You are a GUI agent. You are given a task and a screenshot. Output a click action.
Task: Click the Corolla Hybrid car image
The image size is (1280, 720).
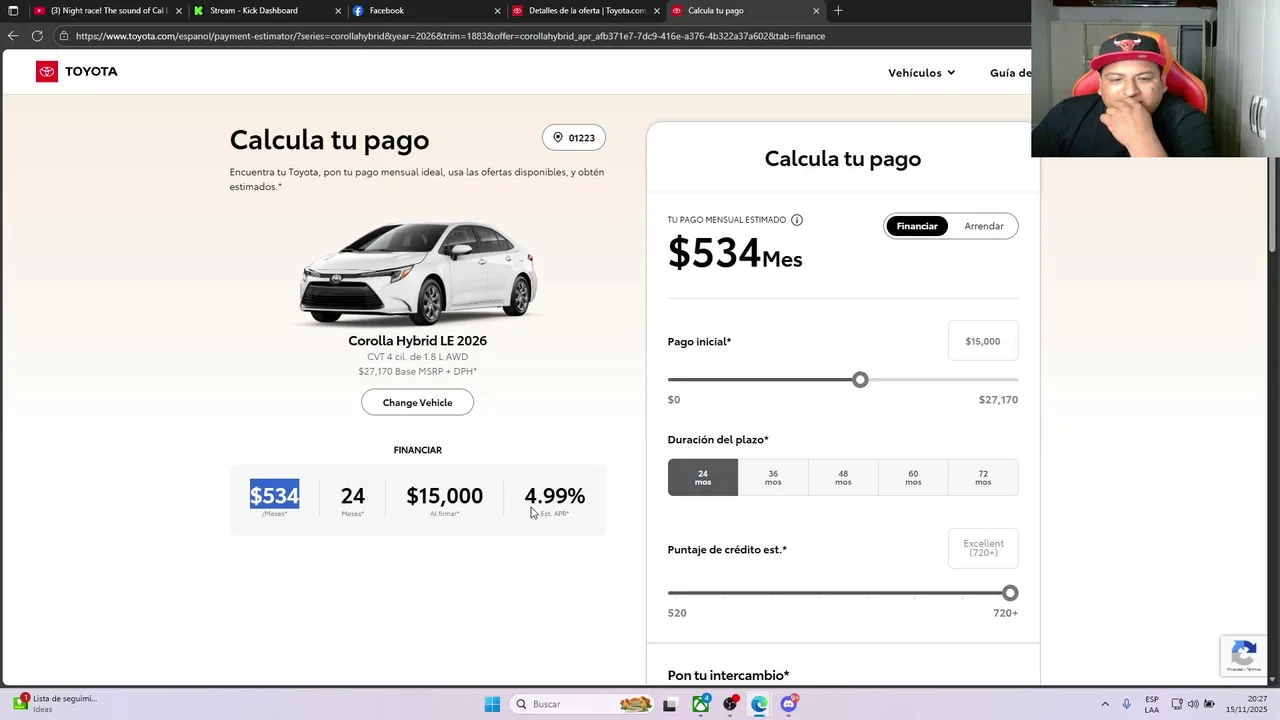pyautogui.click(x=418, y=273)
